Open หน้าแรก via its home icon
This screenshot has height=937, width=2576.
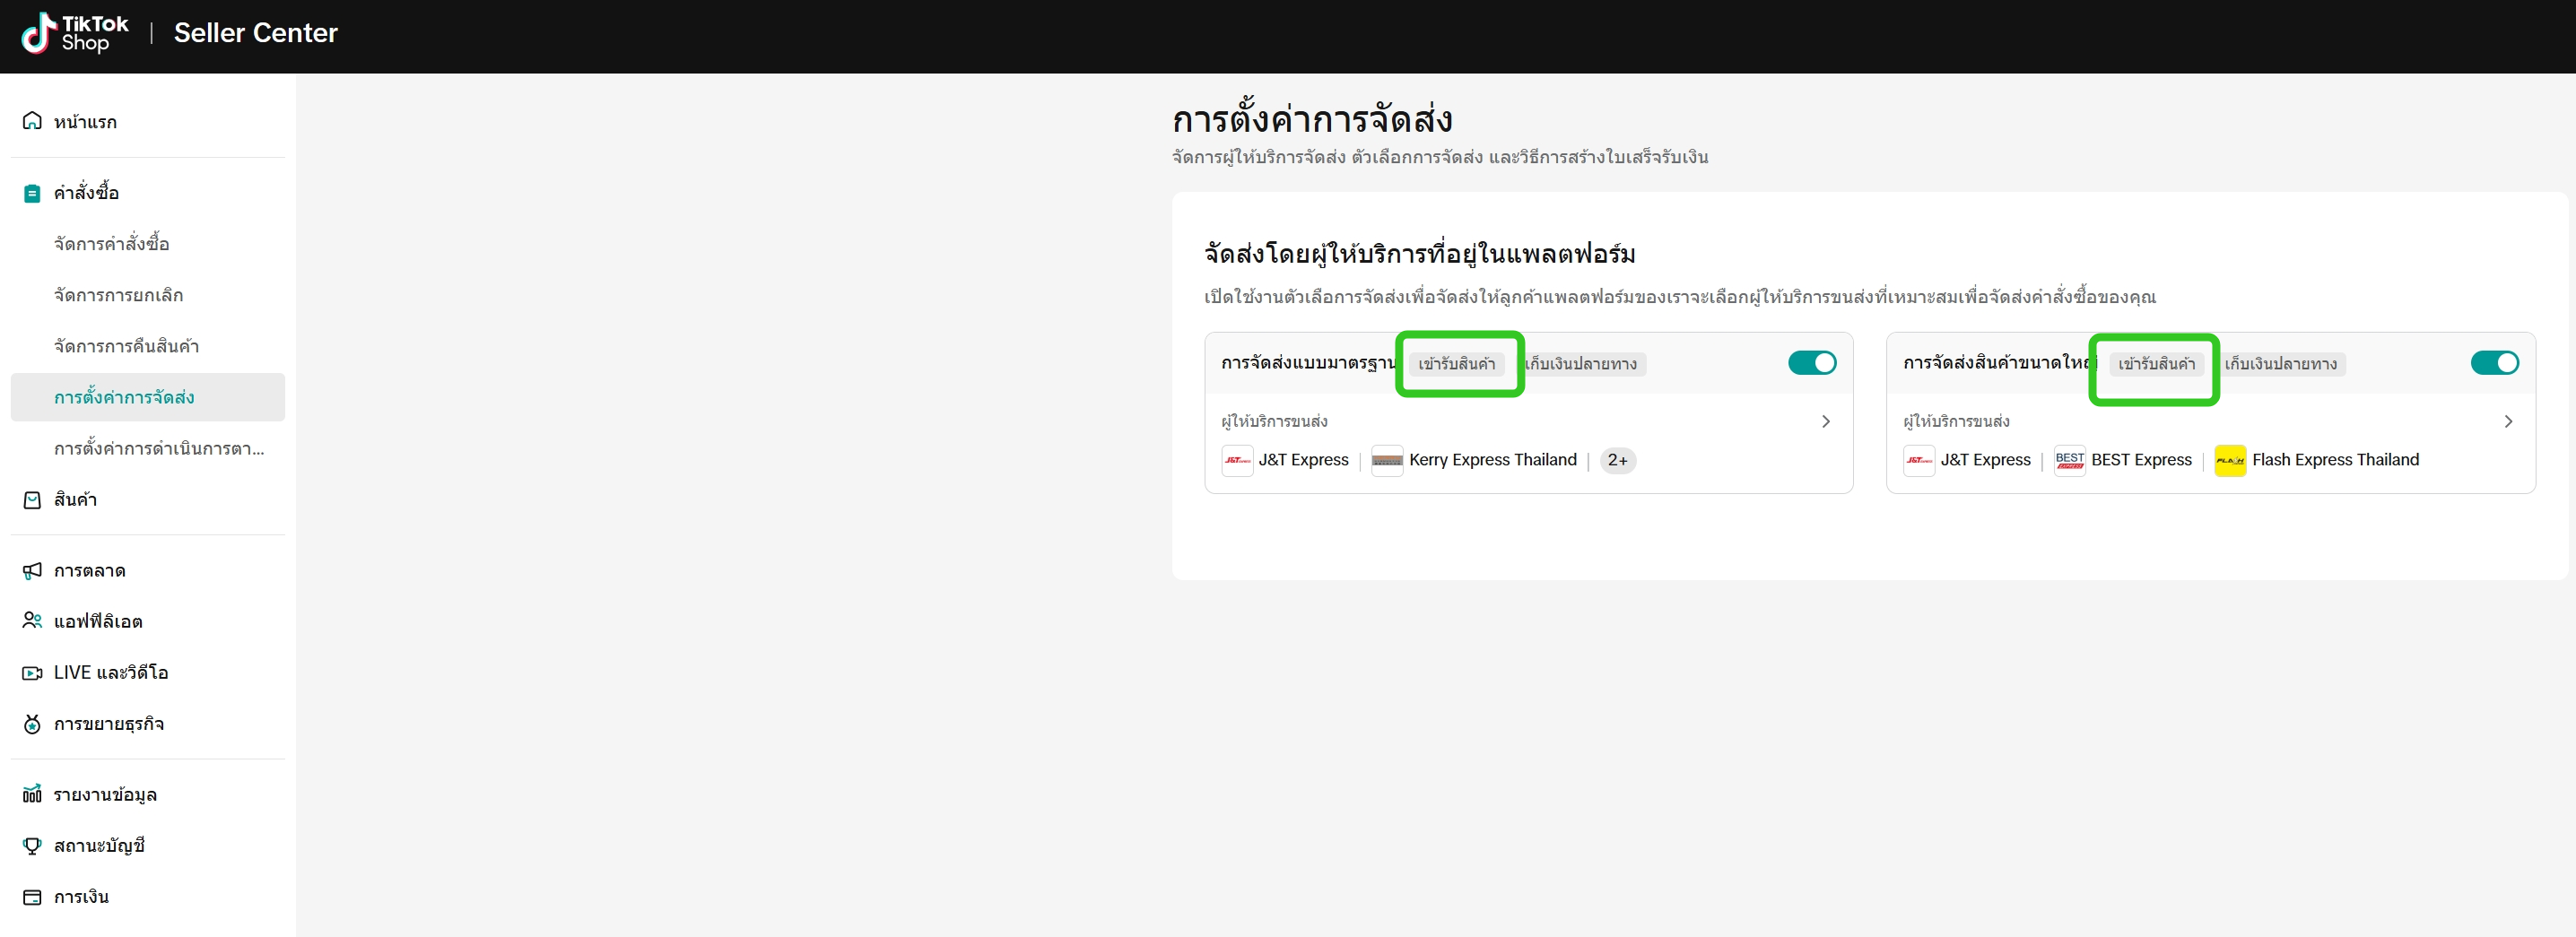32,121
